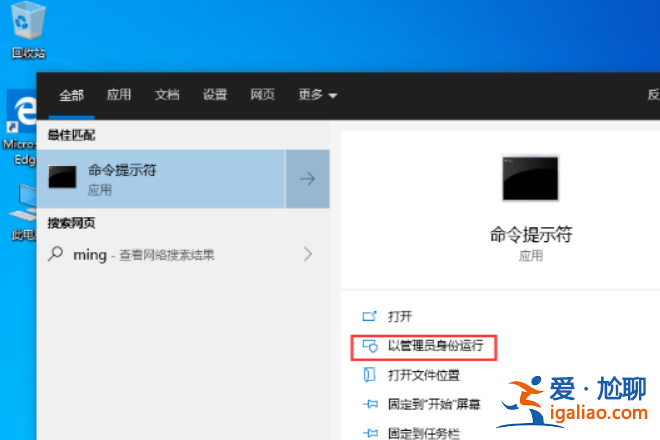This screenshot has width=660, height=440.
Task: Choose 打开文件位置
Action: pyautogui.click(x=423, y=375)
